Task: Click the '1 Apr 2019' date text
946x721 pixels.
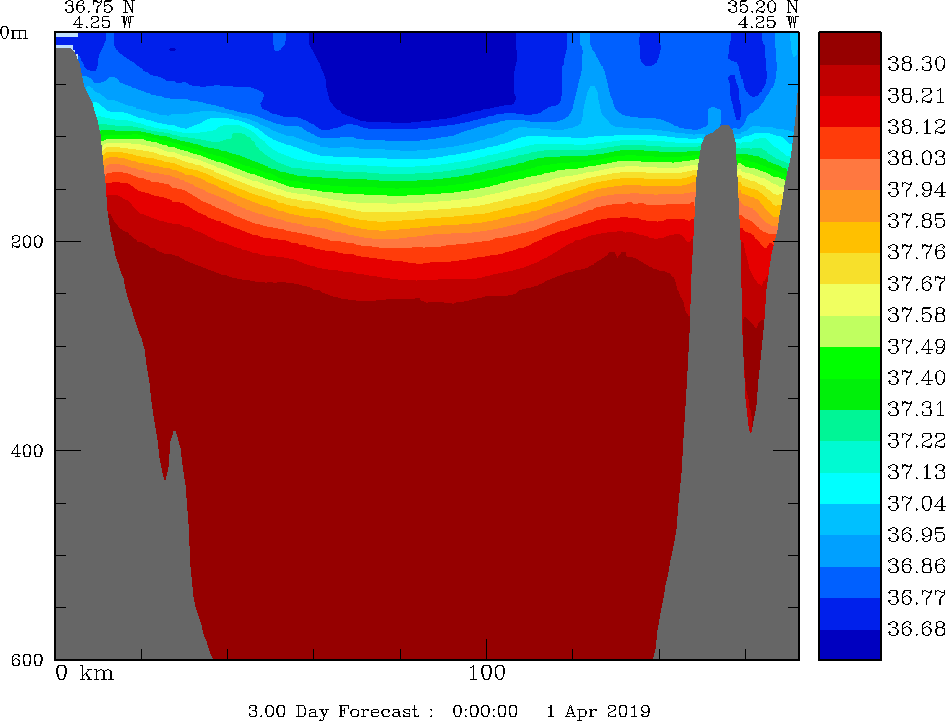Action: [598, 712]
